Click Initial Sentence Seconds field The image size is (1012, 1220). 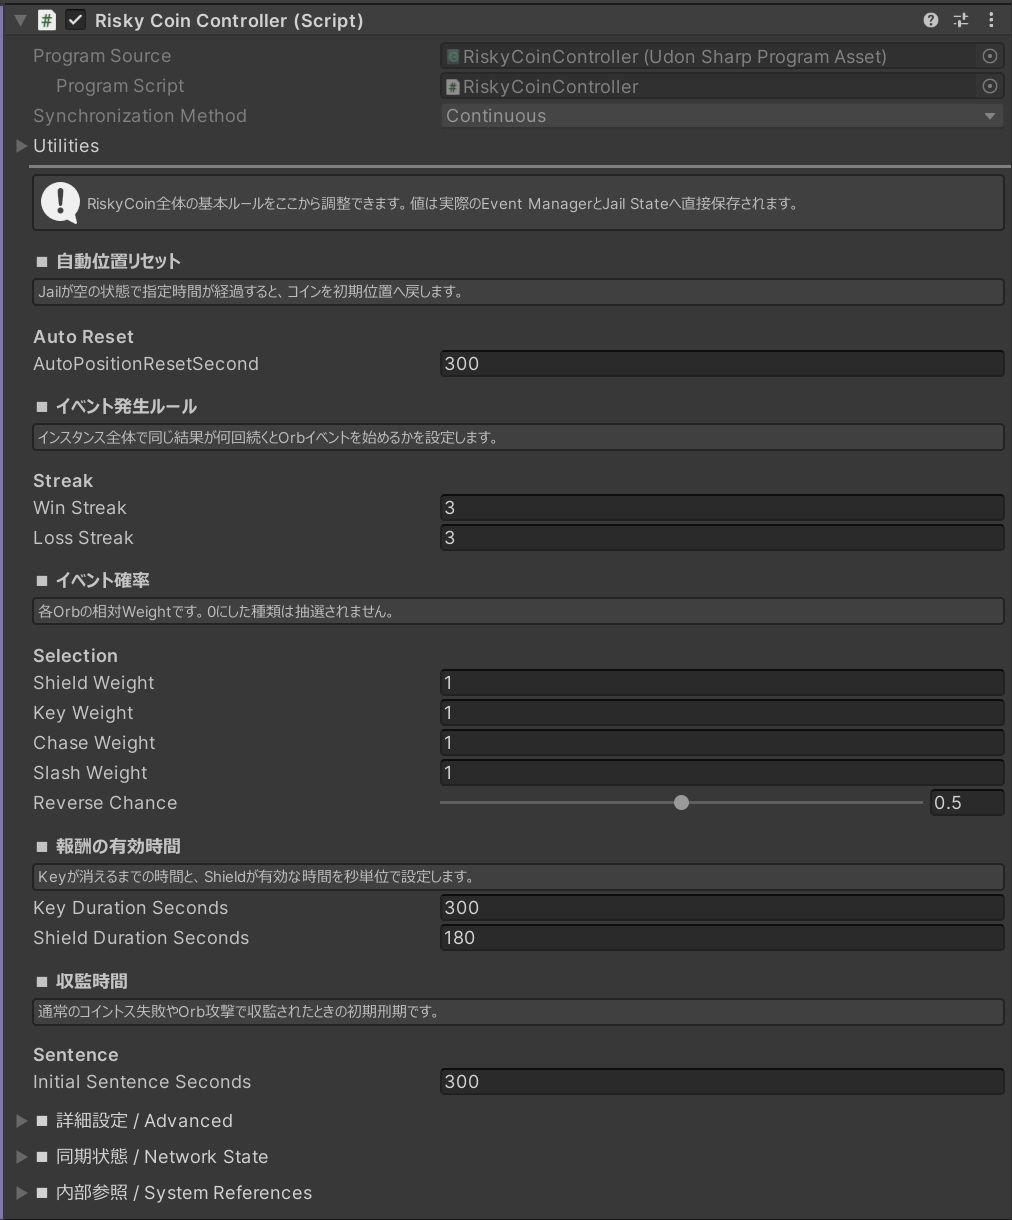click(722, 1082)
